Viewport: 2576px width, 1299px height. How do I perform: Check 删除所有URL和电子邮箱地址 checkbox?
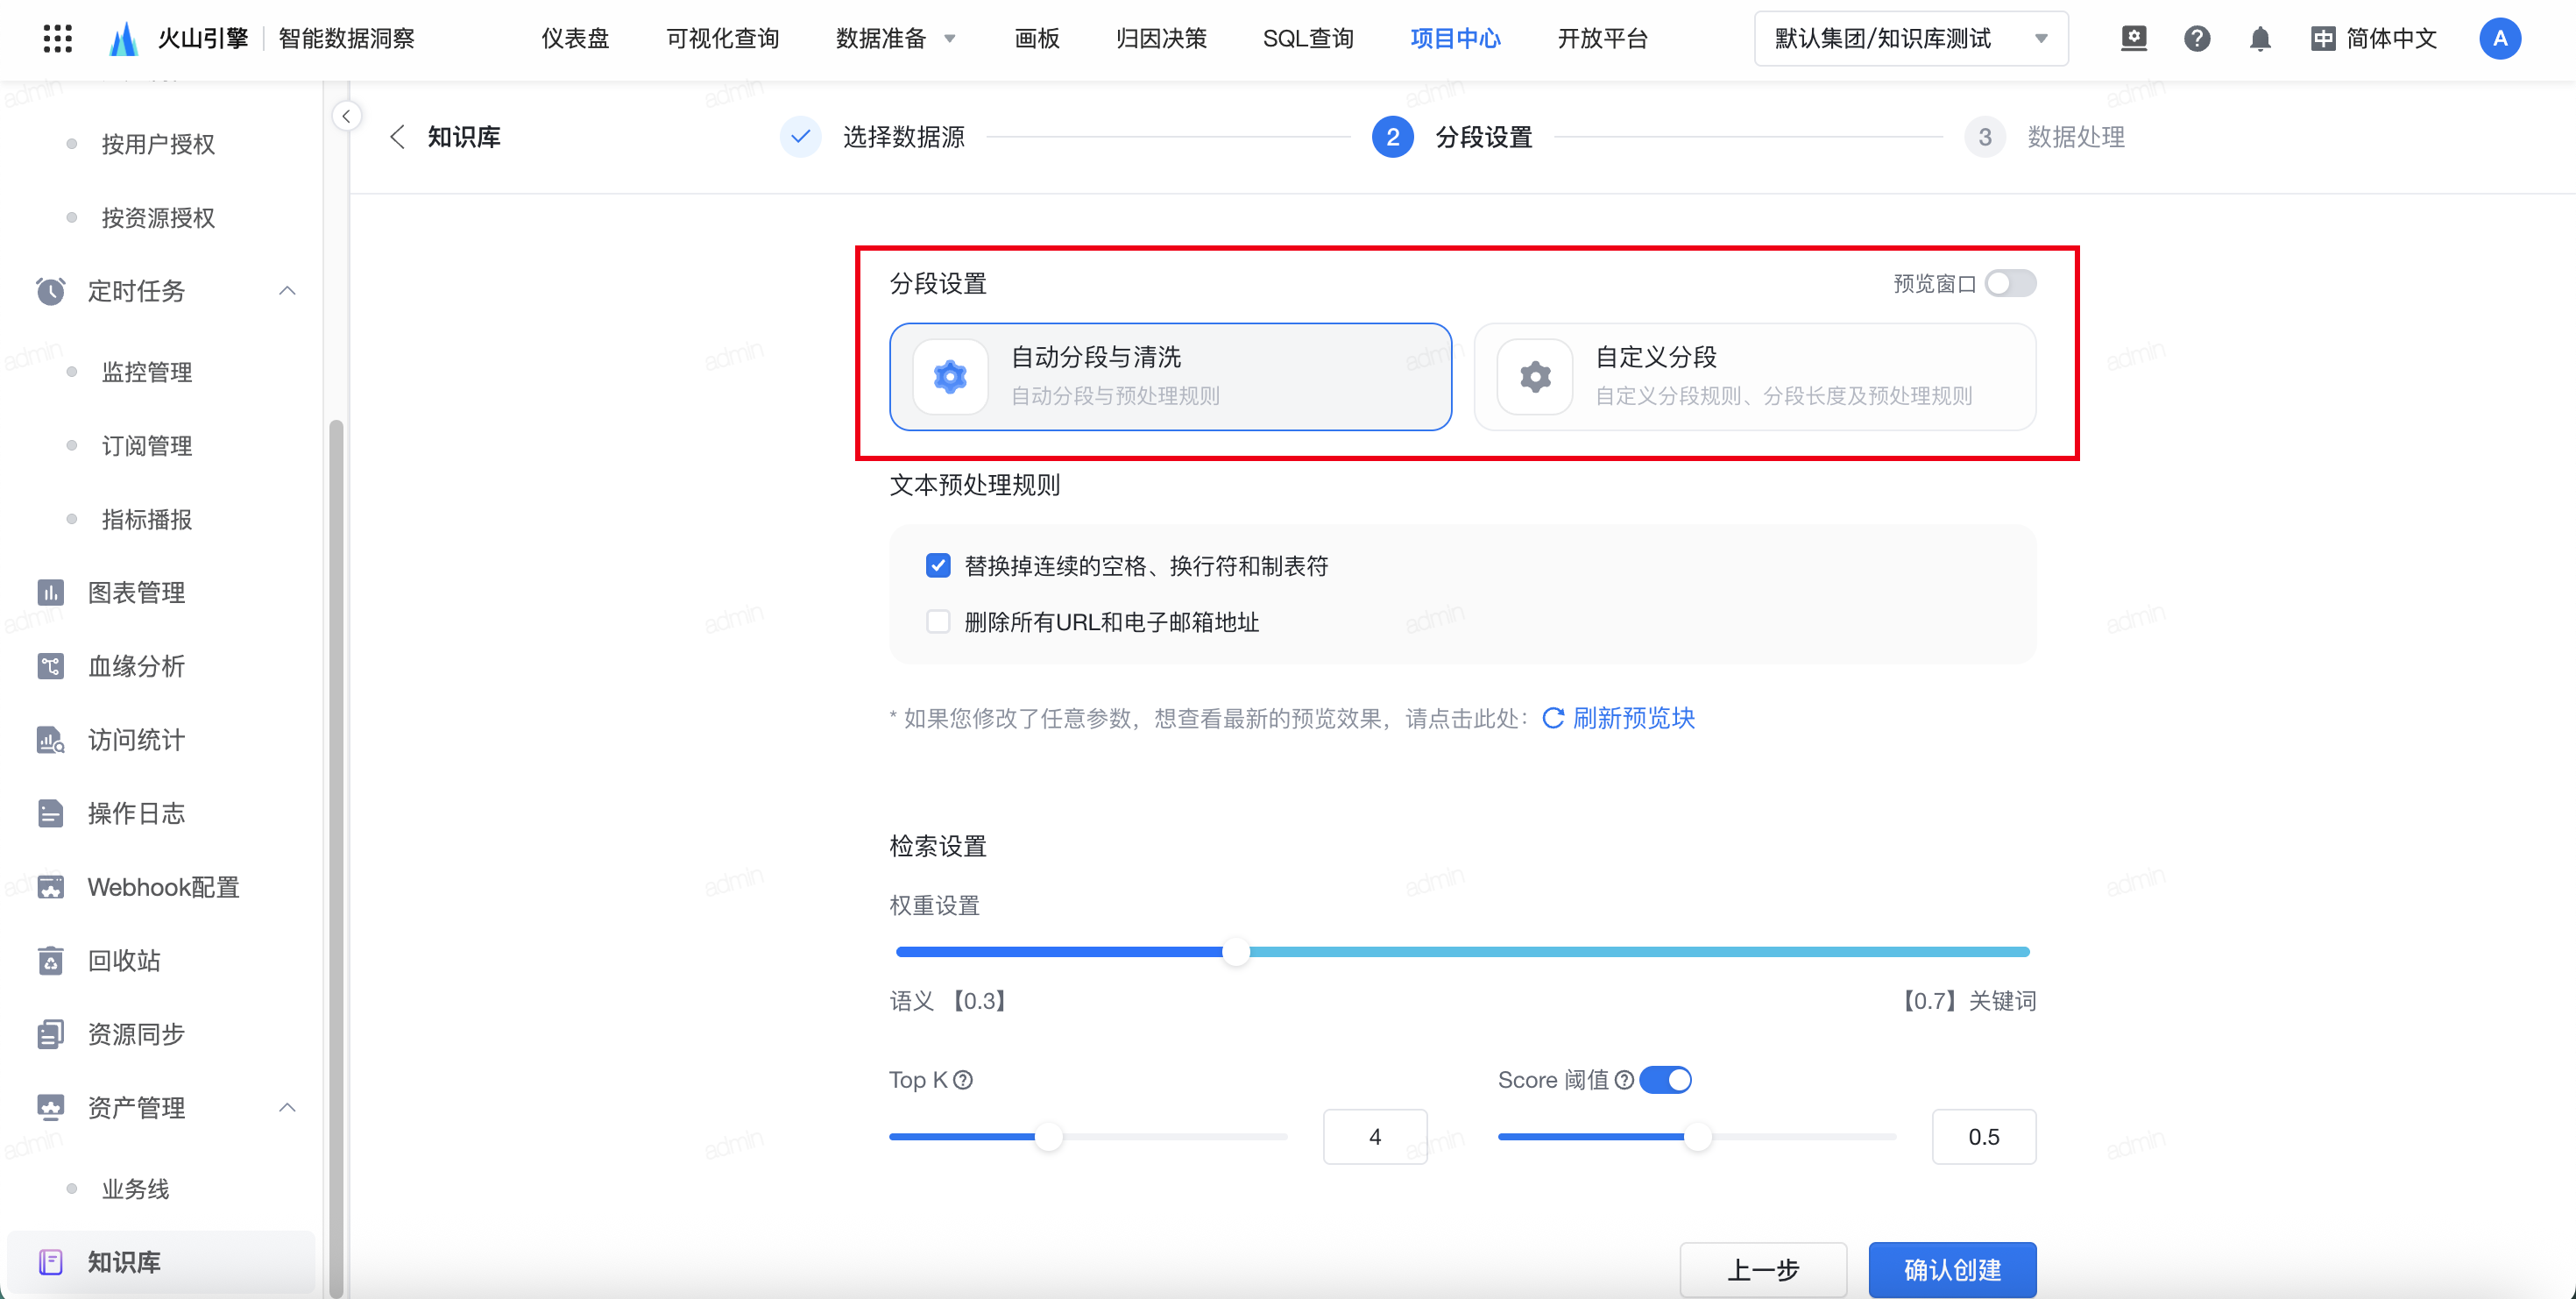938,622
